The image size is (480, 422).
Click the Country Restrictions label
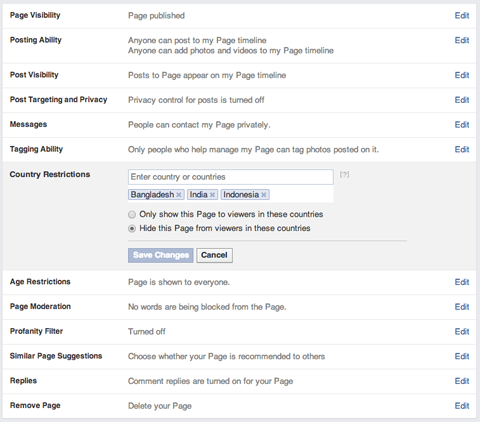pos(50,174)
